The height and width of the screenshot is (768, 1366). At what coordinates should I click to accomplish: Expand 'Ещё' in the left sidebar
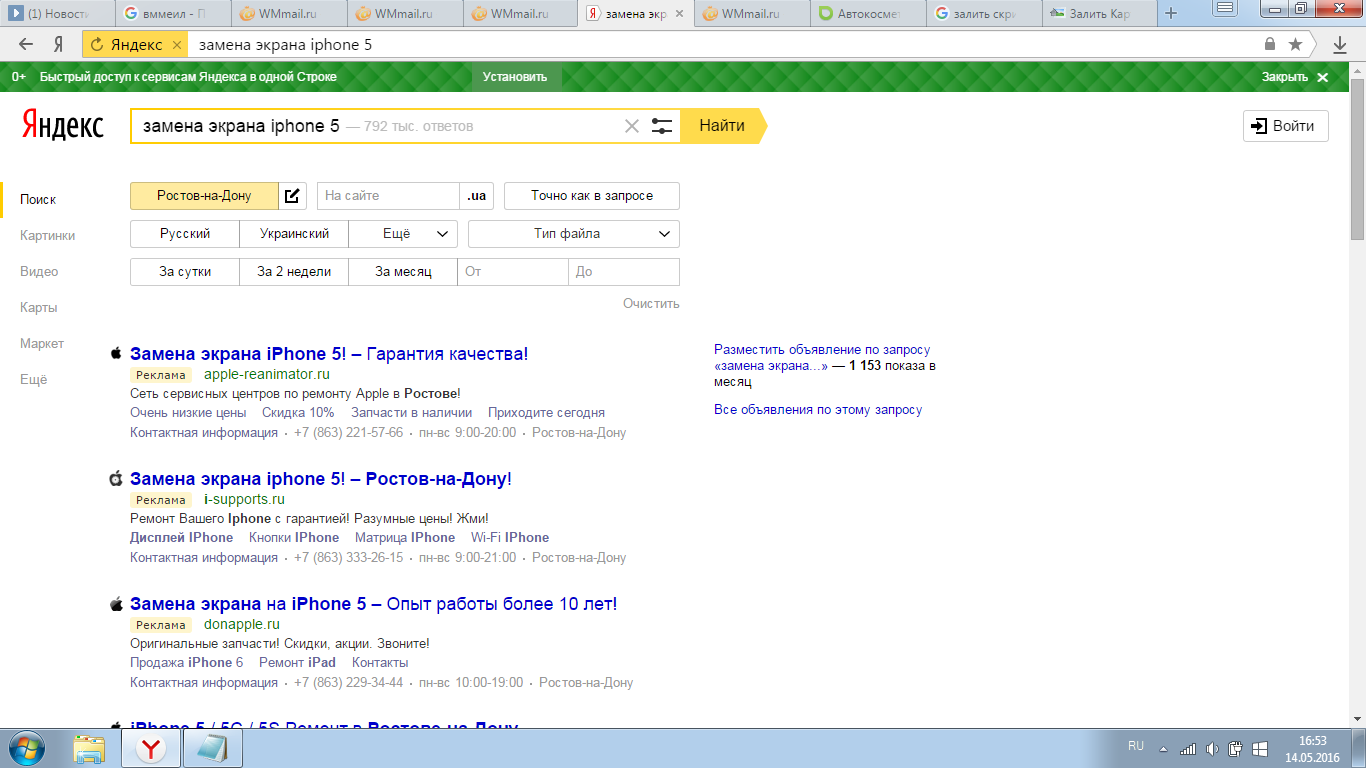[x=34, y=380]
